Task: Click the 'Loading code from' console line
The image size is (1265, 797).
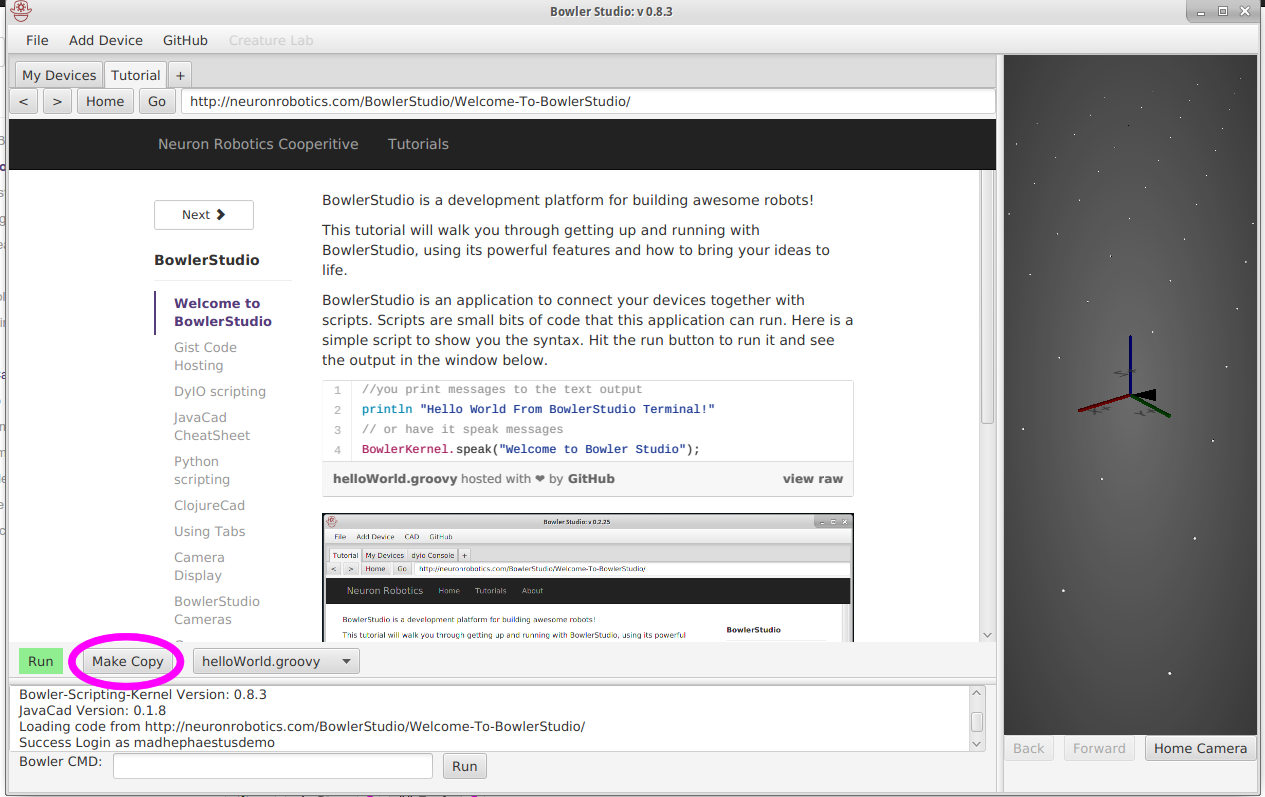Action: (302, 726)
